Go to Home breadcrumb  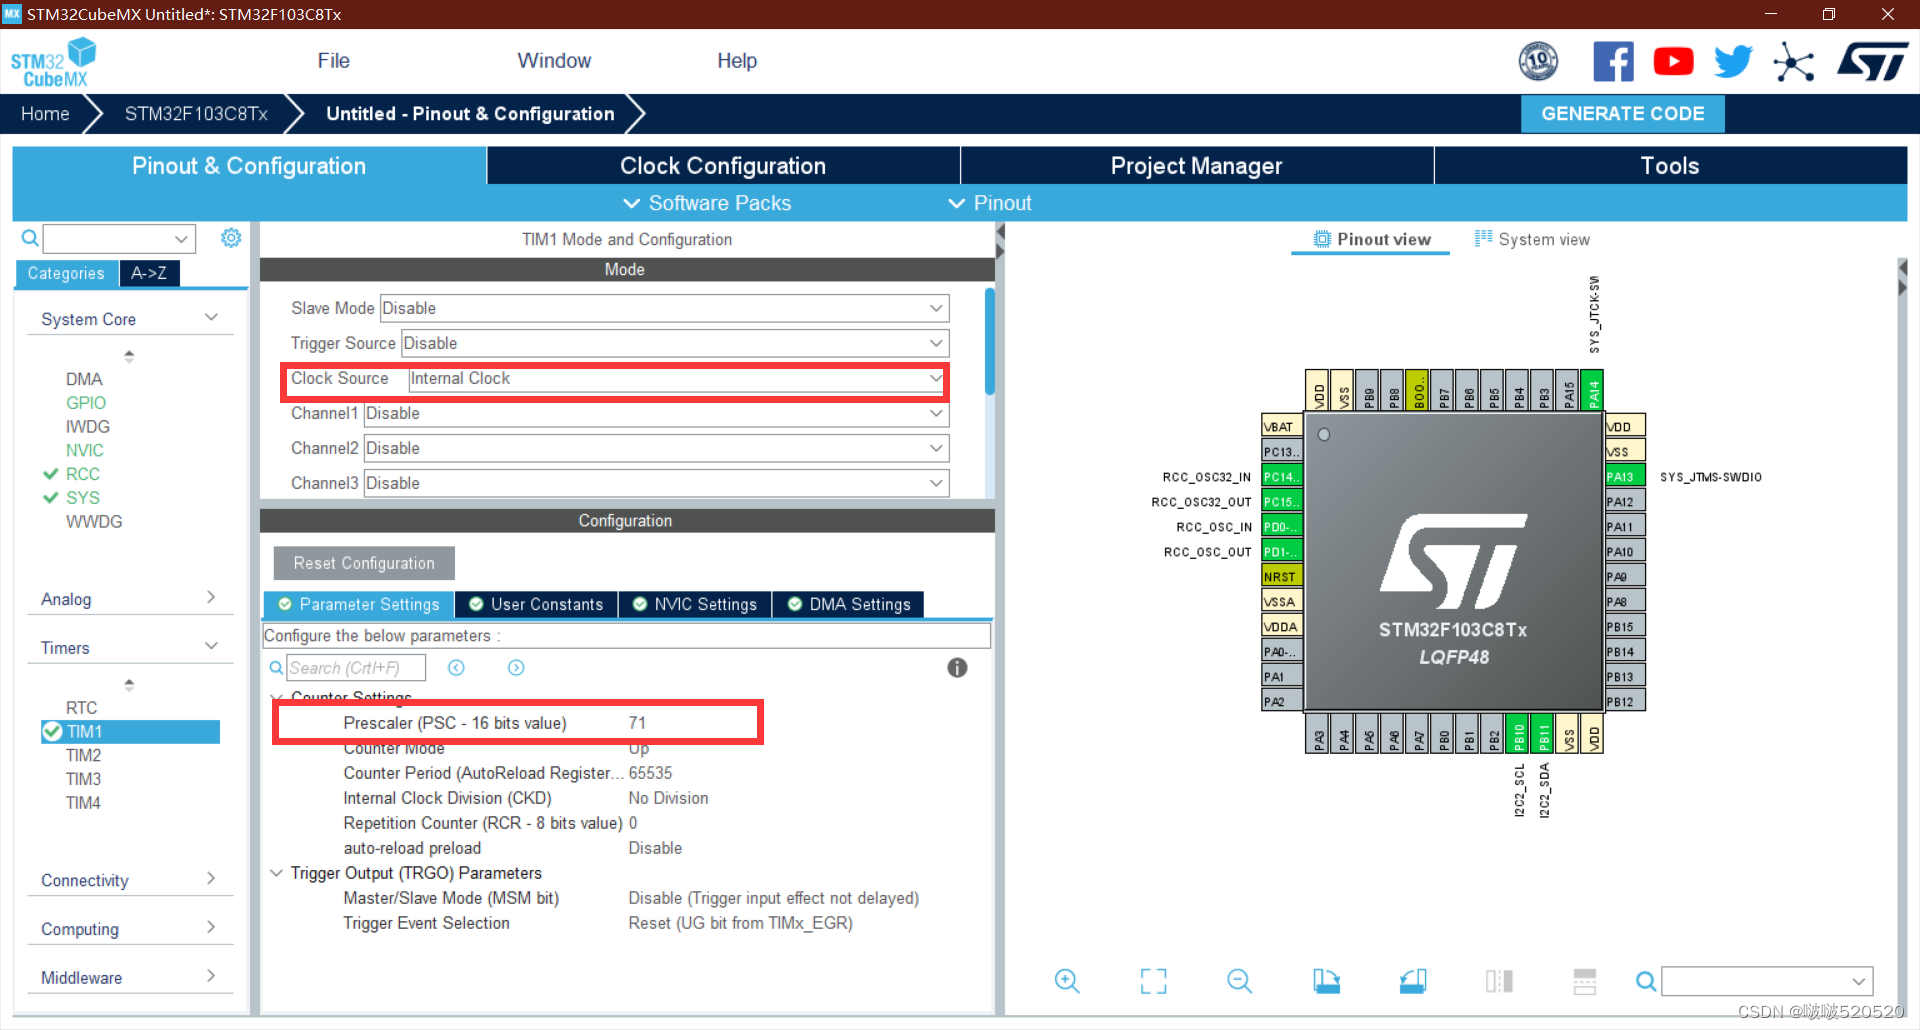[x=45, y=114]
